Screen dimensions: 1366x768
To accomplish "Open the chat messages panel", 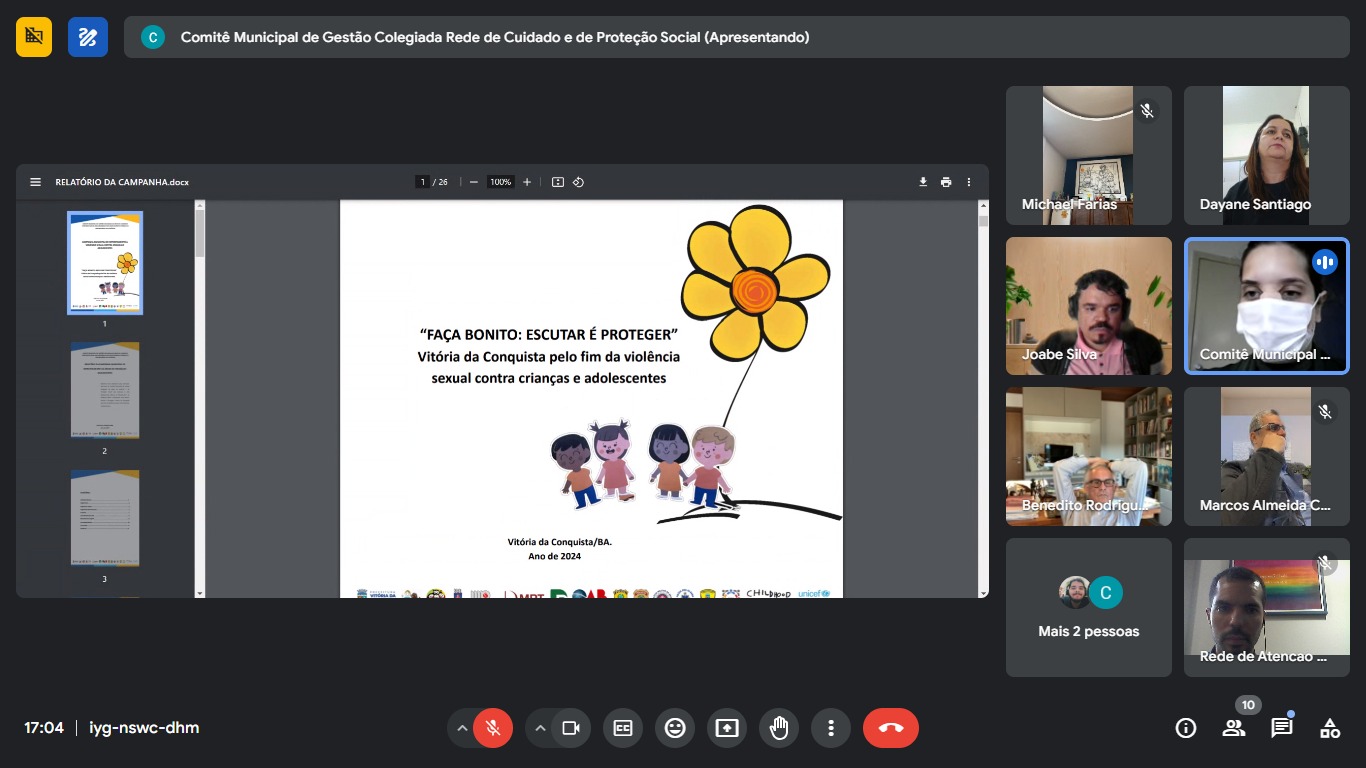I will pos(1282,728).
